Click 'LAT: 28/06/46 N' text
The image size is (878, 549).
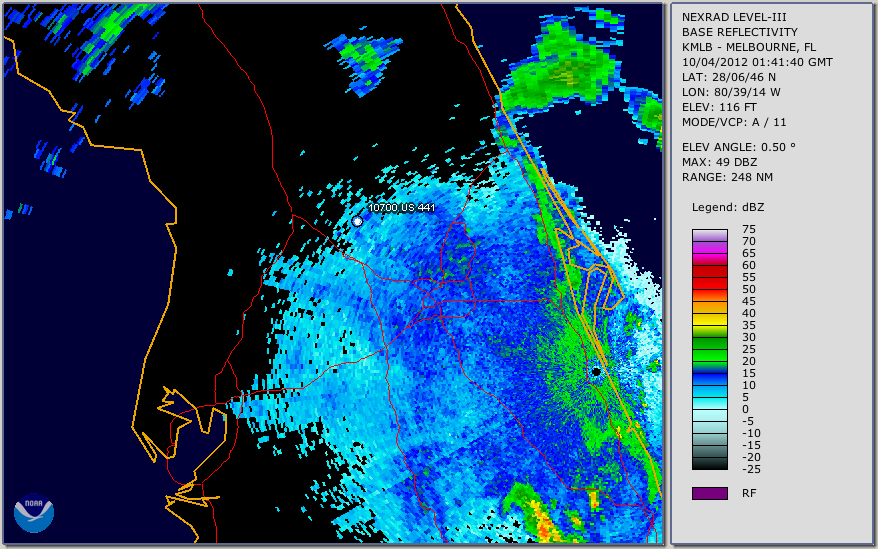[x=728, y=77]
